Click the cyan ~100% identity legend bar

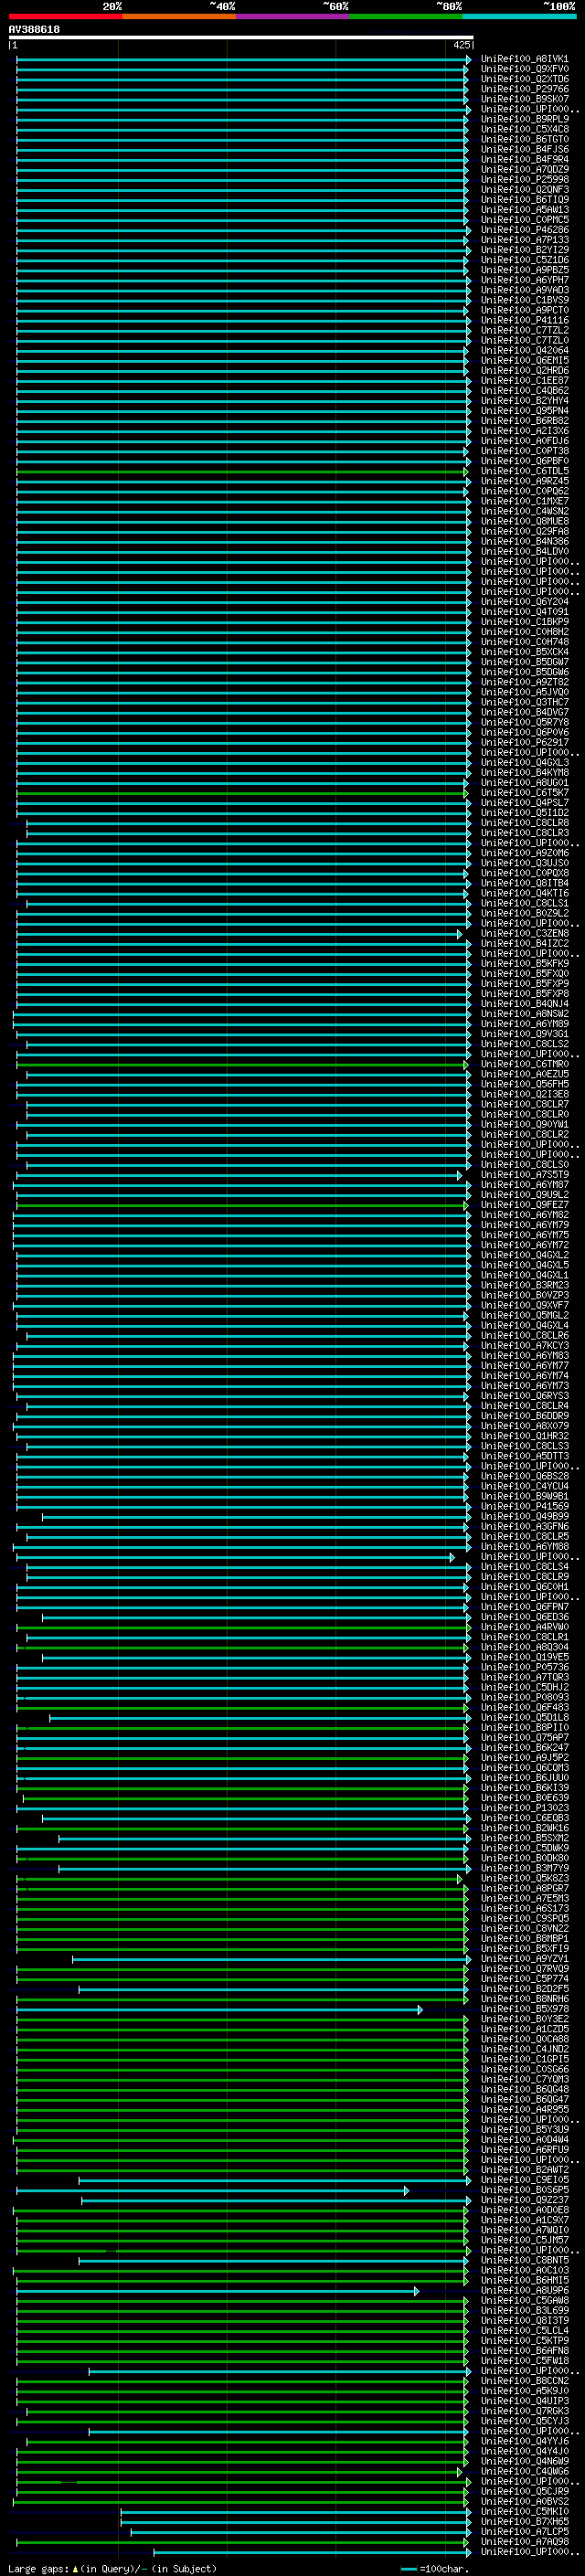[x=519, y=16]
